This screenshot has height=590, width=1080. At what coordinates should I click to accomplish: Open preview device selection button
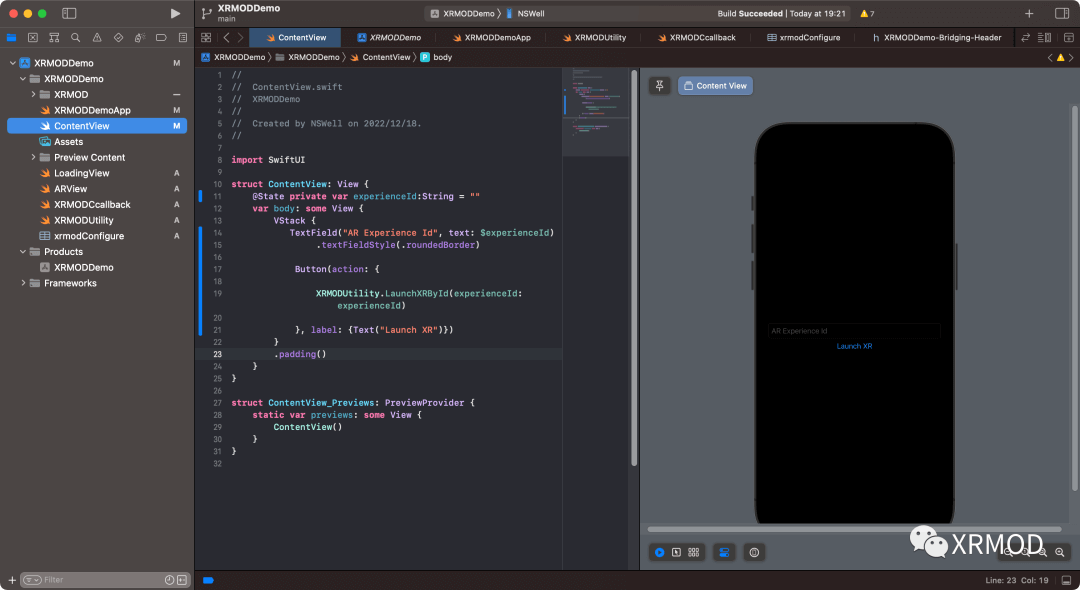pyautogui.click(x=754, y=552)
